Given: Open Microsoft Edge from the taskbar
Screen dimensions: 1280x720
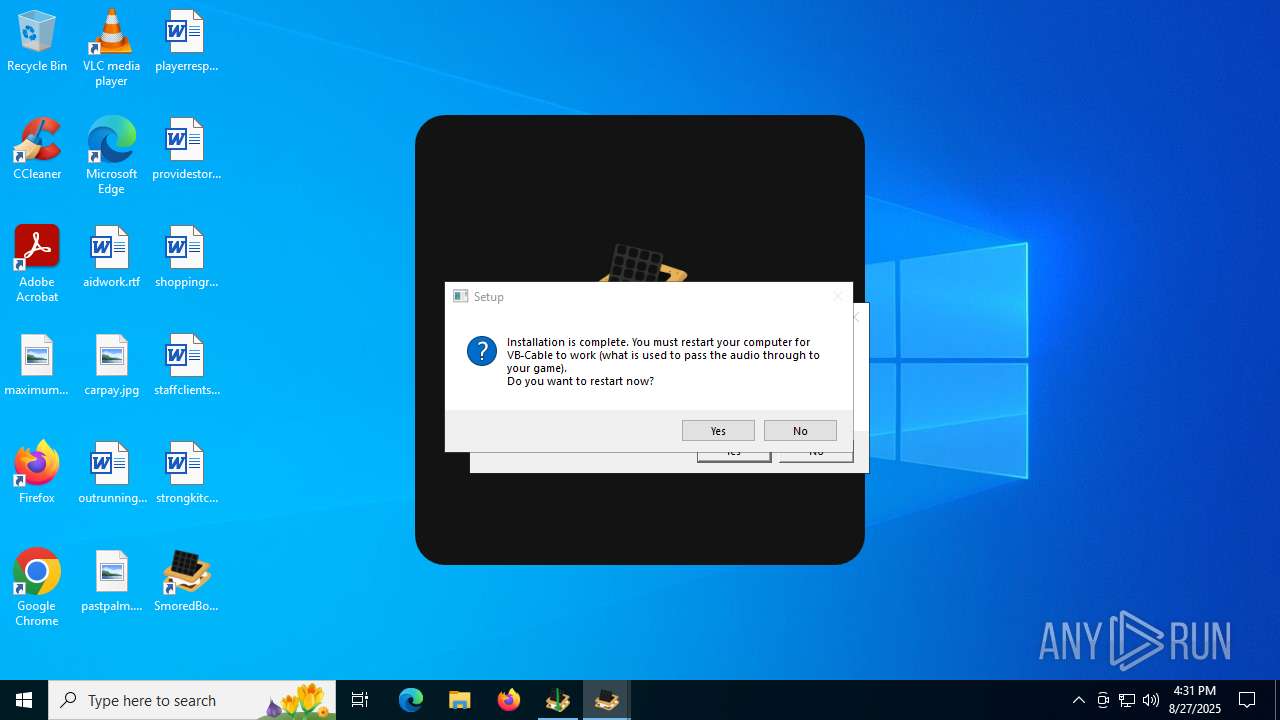Looking at the screenshot, I should pos(411,700).
